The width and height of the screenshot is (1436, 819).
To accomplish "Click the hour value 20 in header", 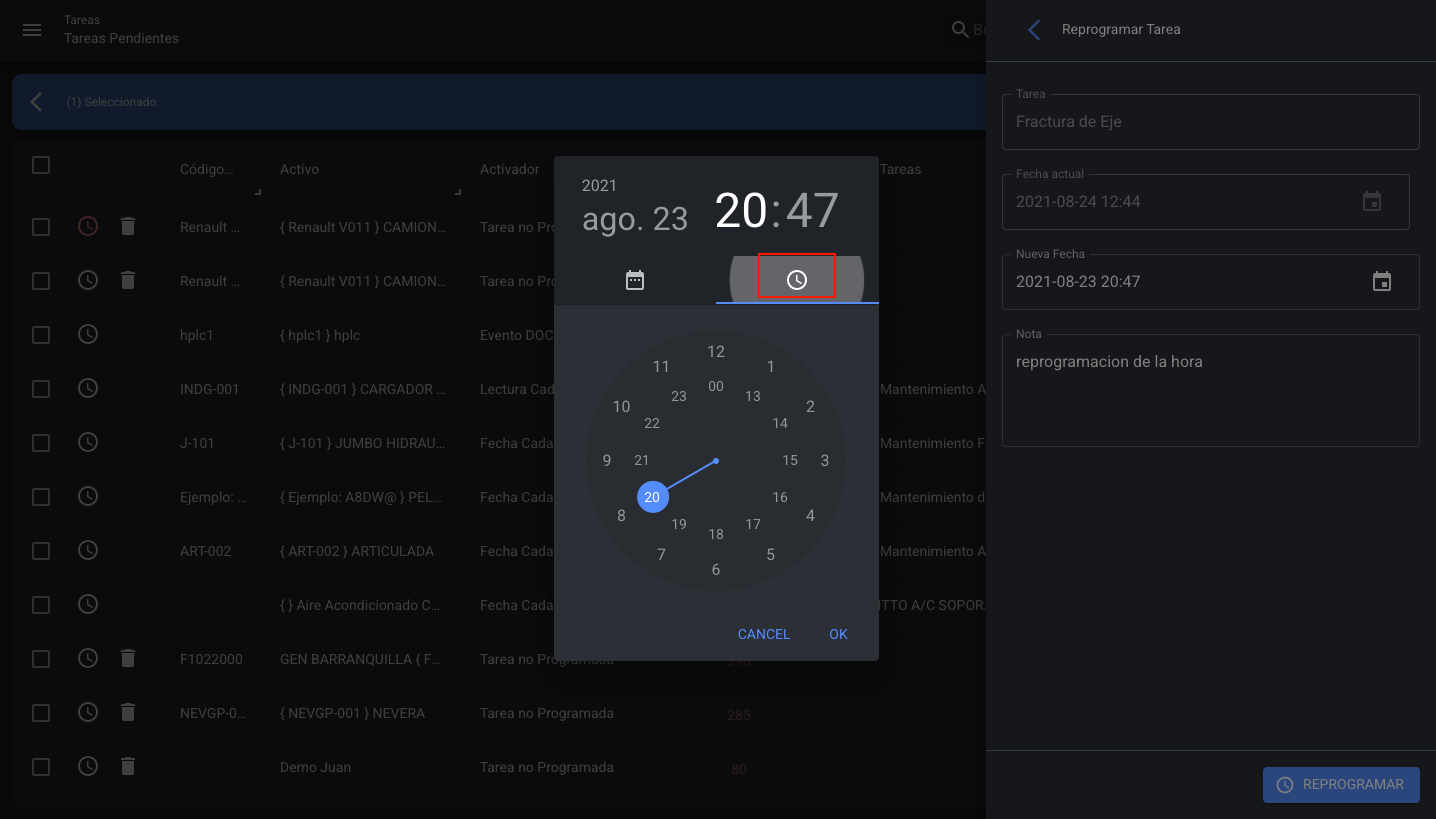I will [740, 211].
